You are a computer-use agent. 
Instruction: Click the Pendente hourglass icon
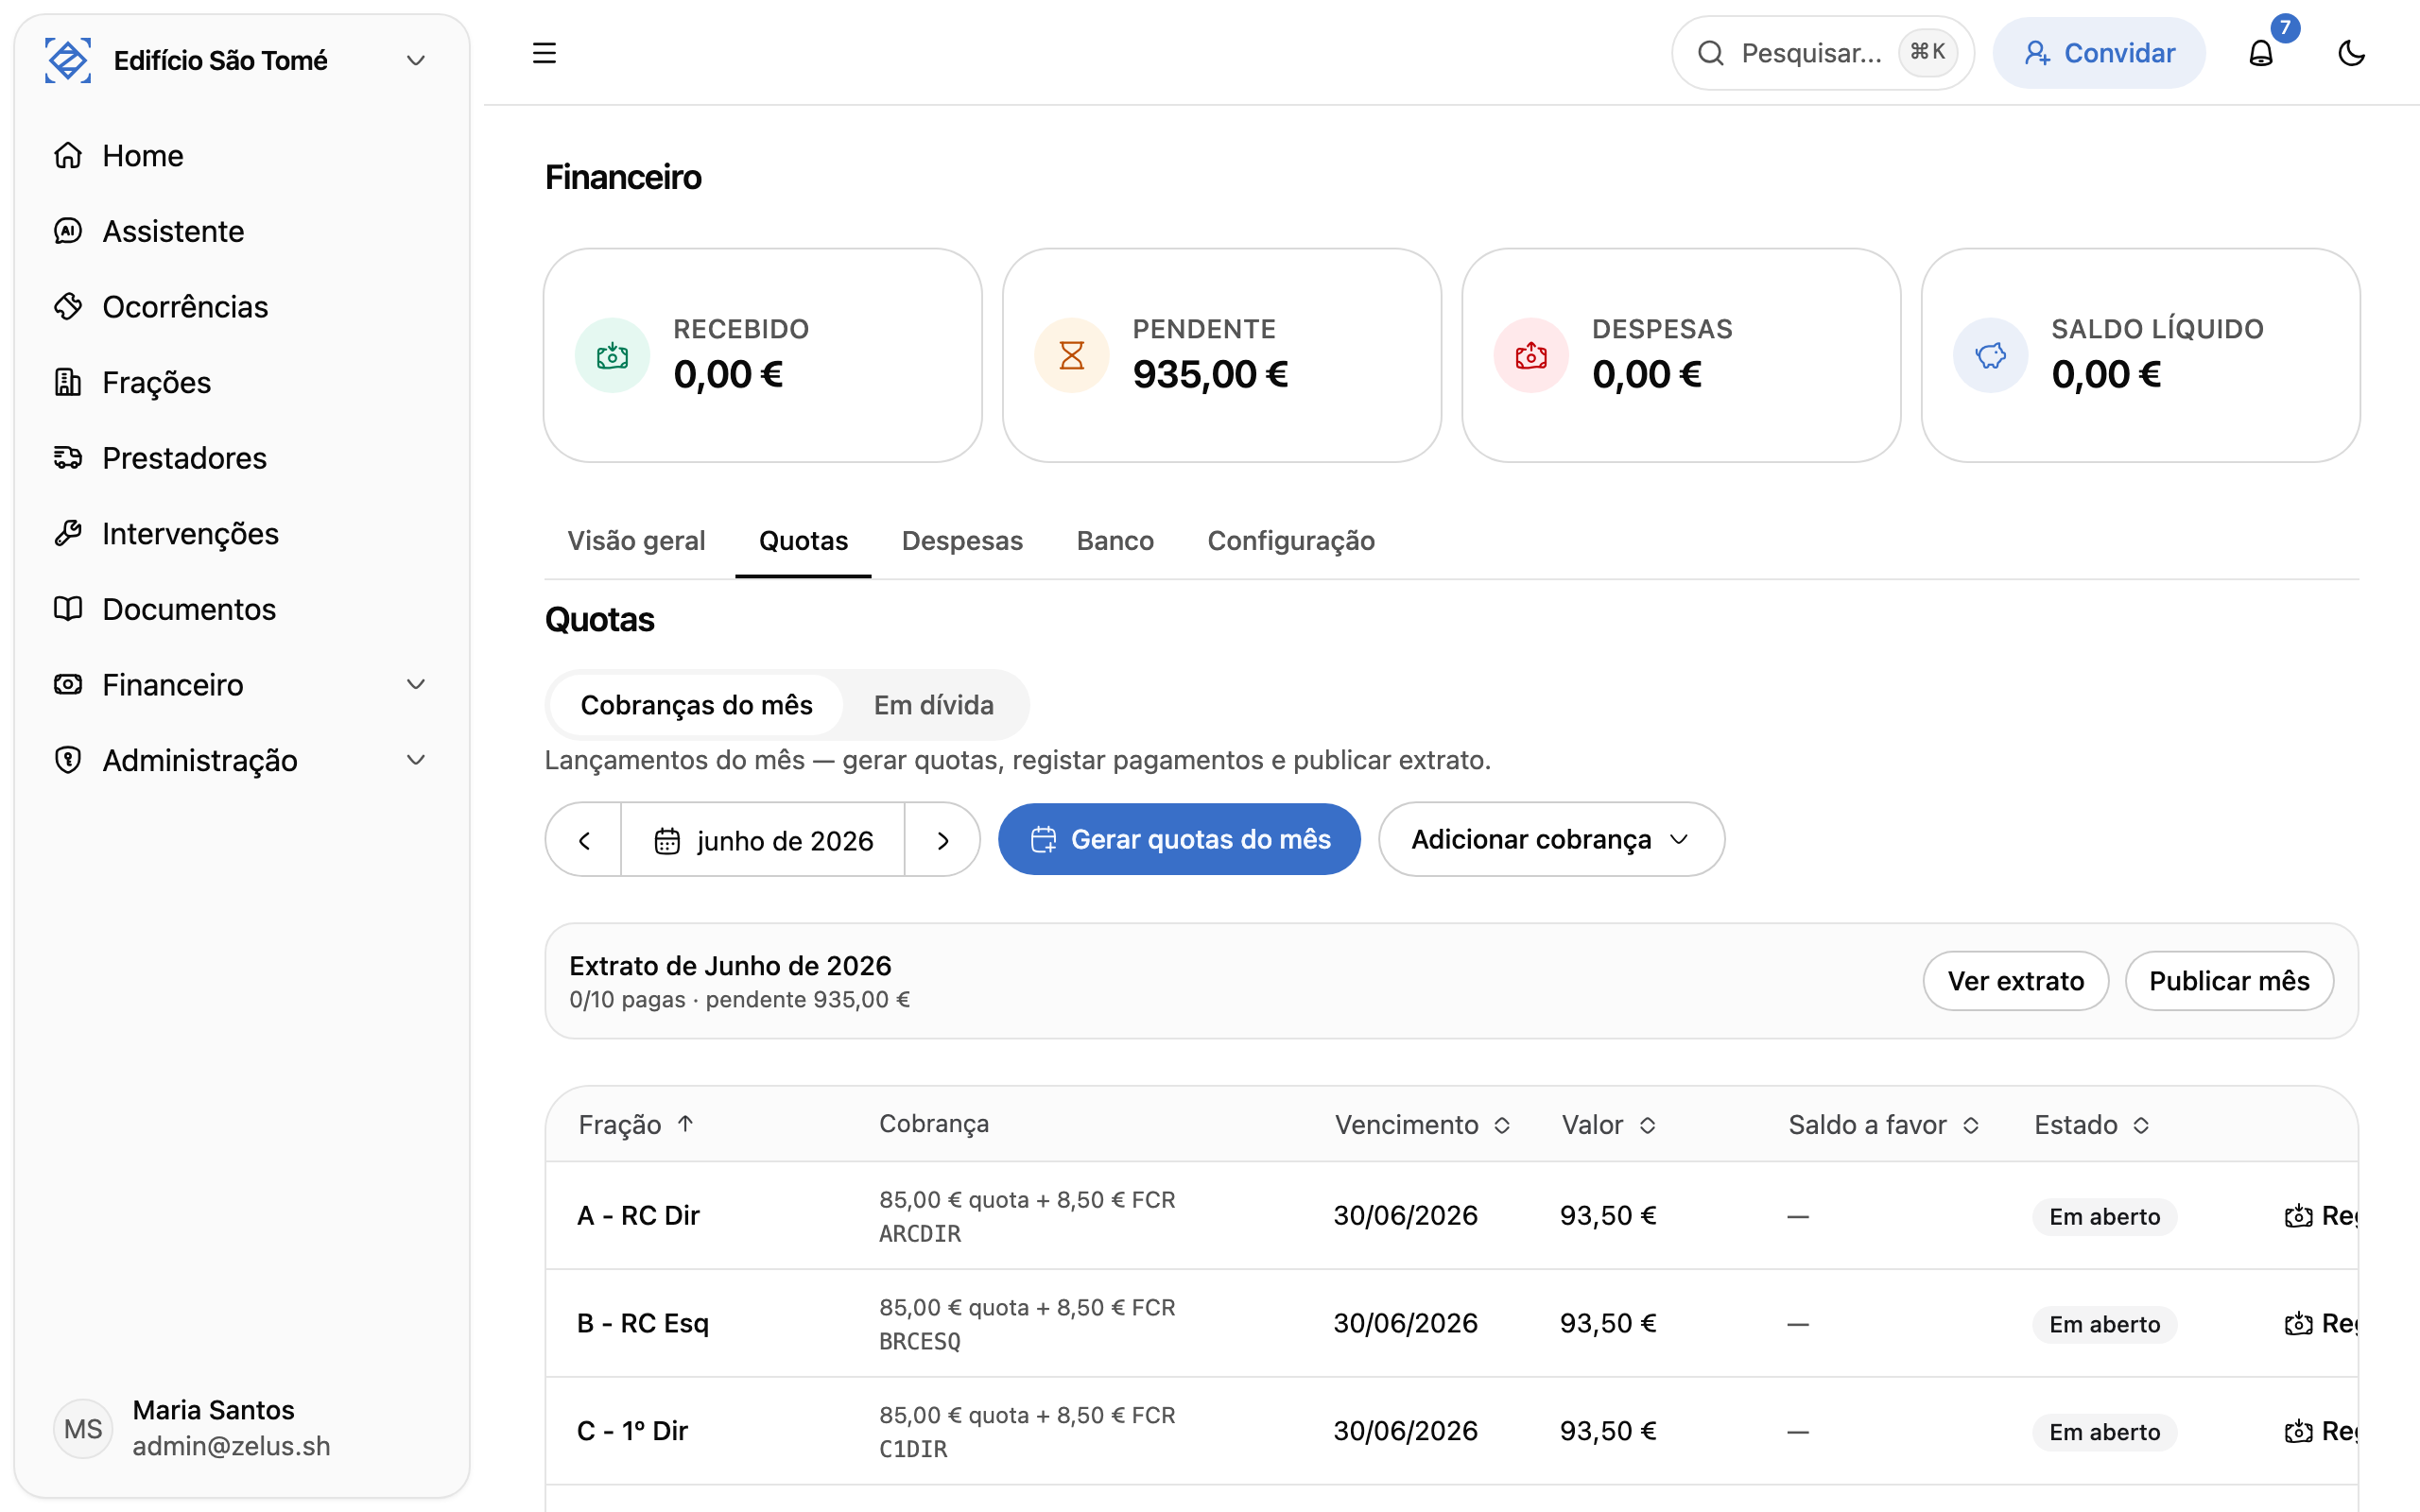point(1071,355)
